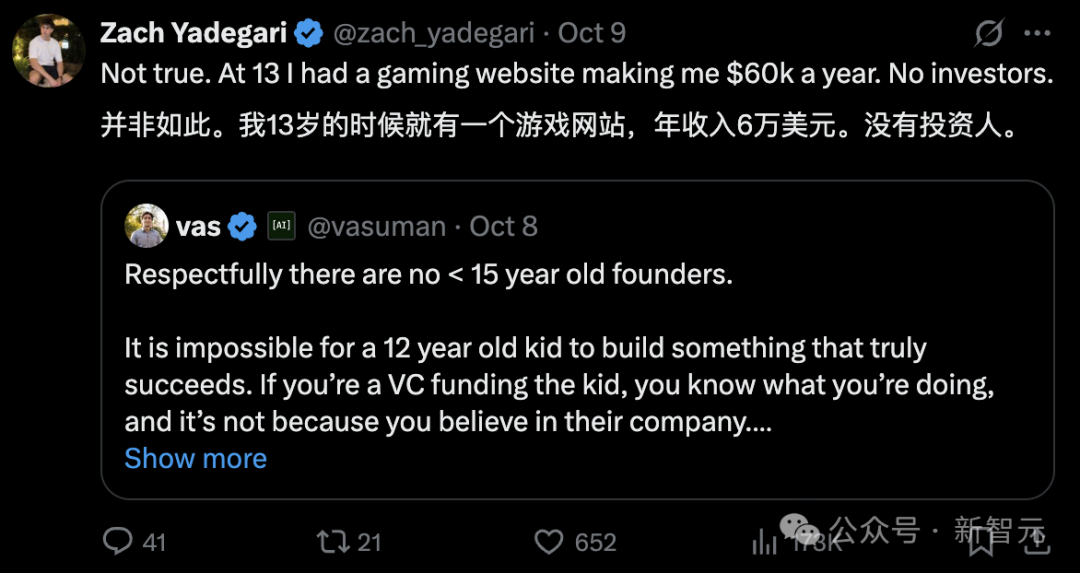This screenshot has width=1080, height=573.
Task: Click the @zach_yadegari handle
Action: (x=435, y=33)
